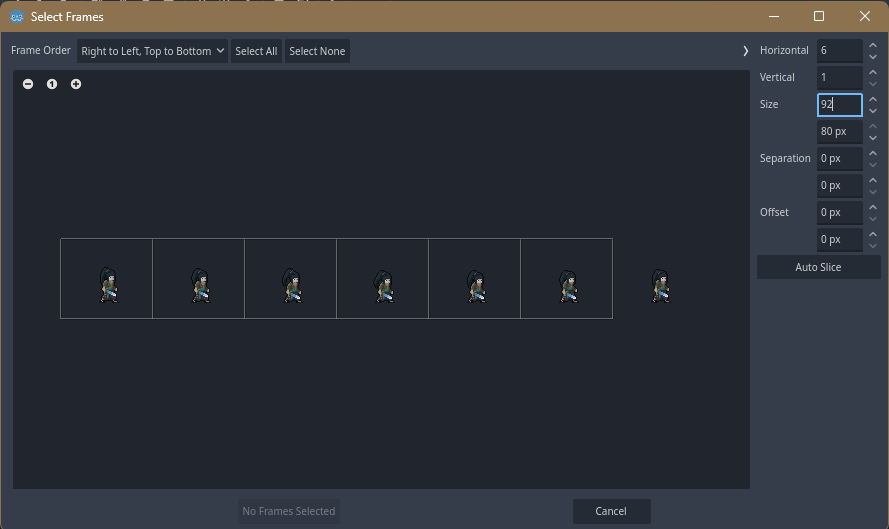This screenshot has width=889, height=529.
Task: Collapse the side panel with the chevron arrow
Action: (745, 51)
